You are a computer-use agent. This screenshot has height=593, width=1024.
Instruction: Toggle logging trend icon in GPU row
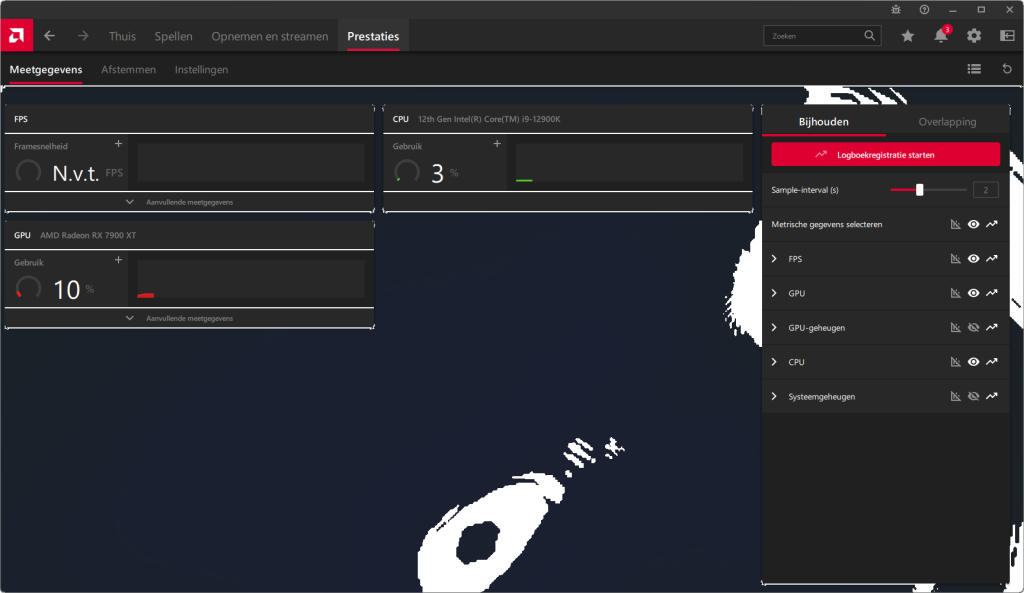pyautogui.click(x=992, y=293)
